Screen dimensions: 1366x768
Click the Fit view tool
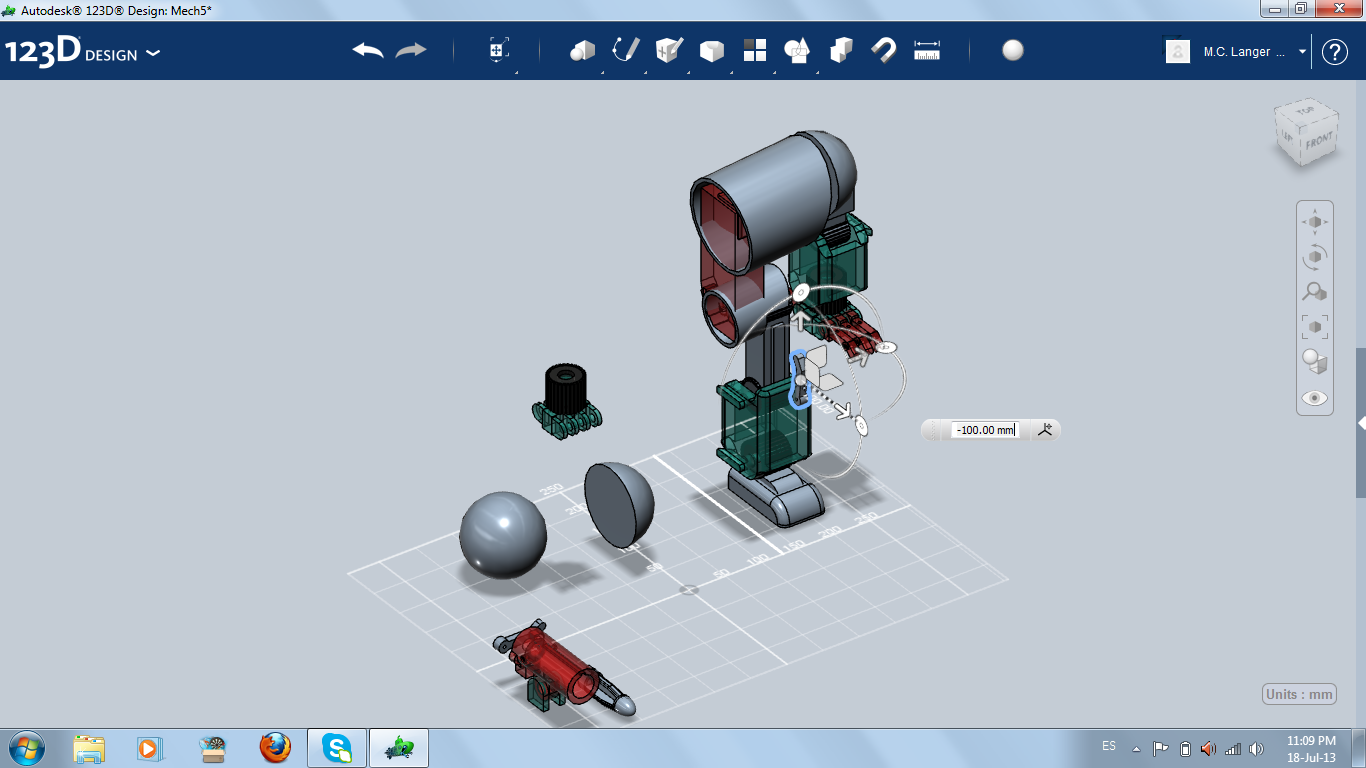1315,326
